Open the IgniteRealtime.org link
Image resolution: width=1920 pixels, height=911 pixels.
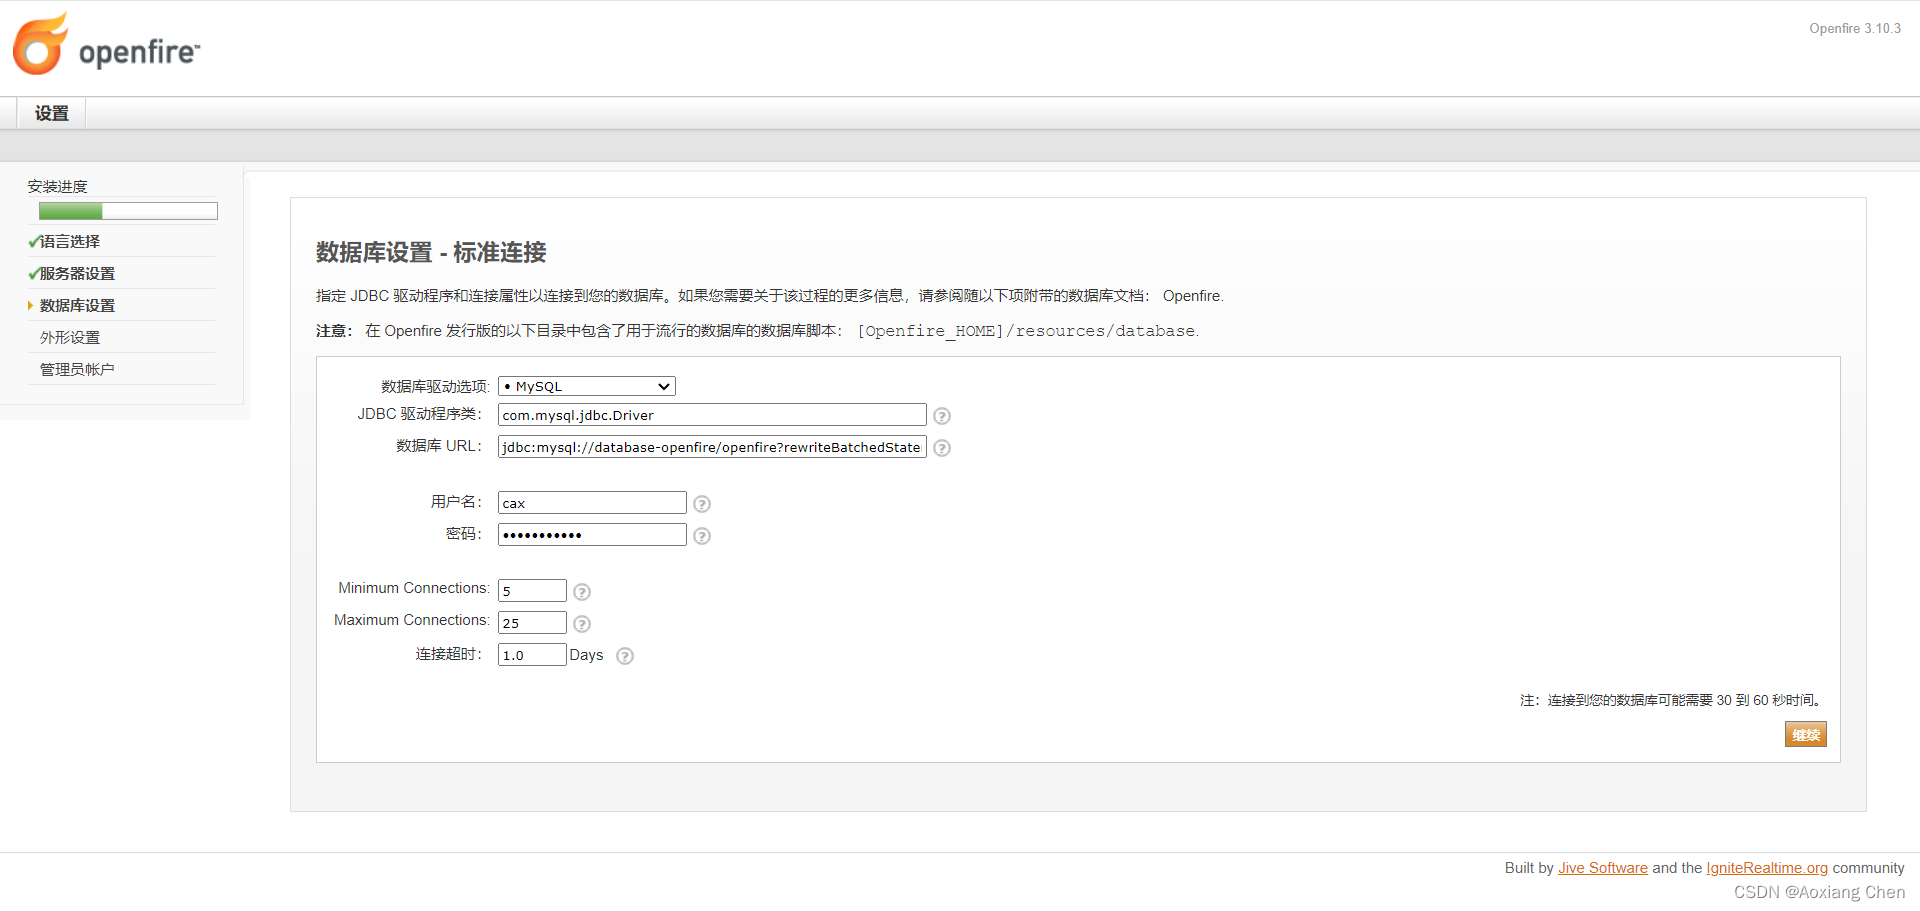(x=1767, y=868)
